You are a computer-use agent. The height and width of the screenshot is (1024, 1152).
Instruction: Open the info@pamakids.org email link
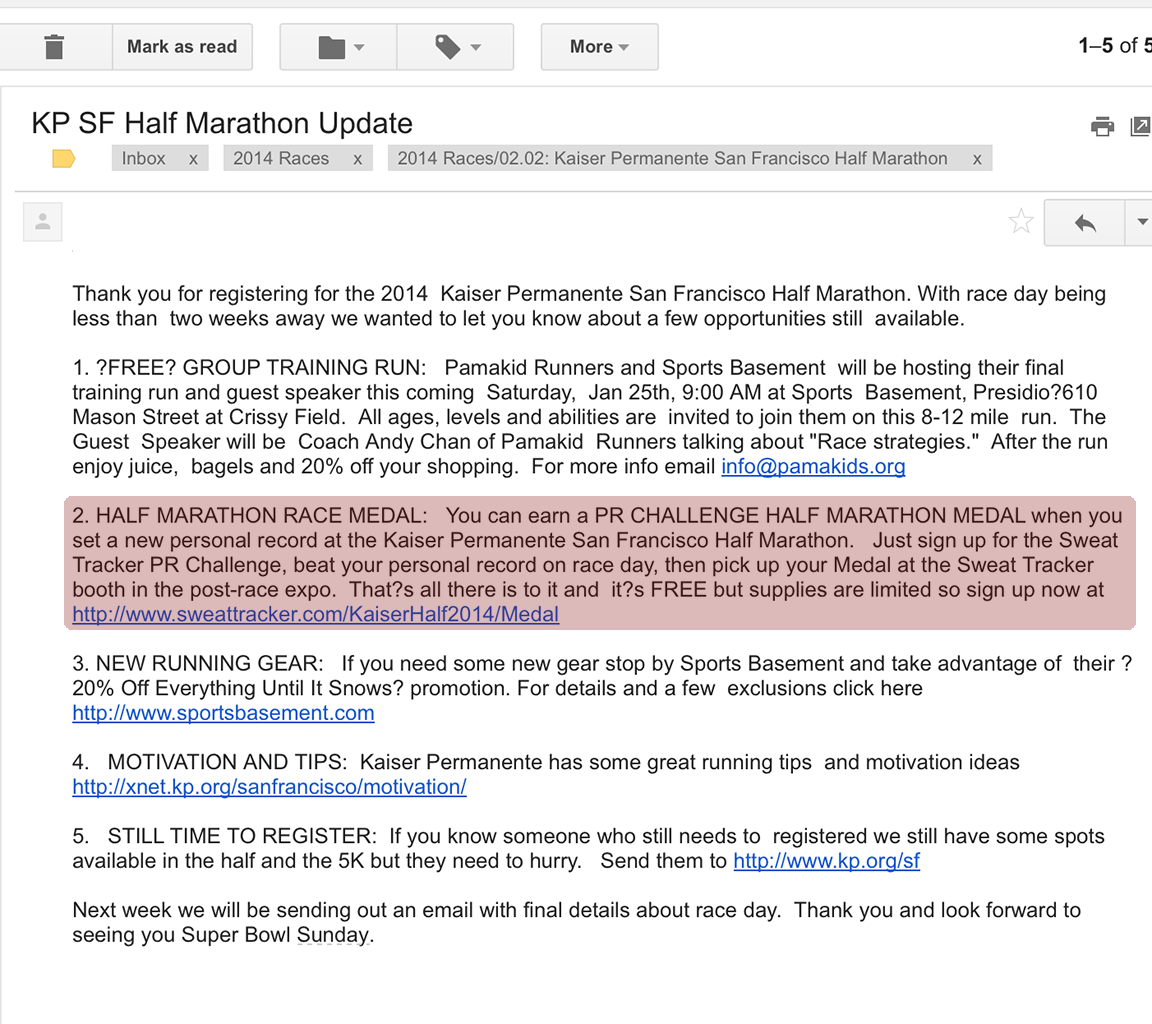pyautogui.click(x=812, y=466)
